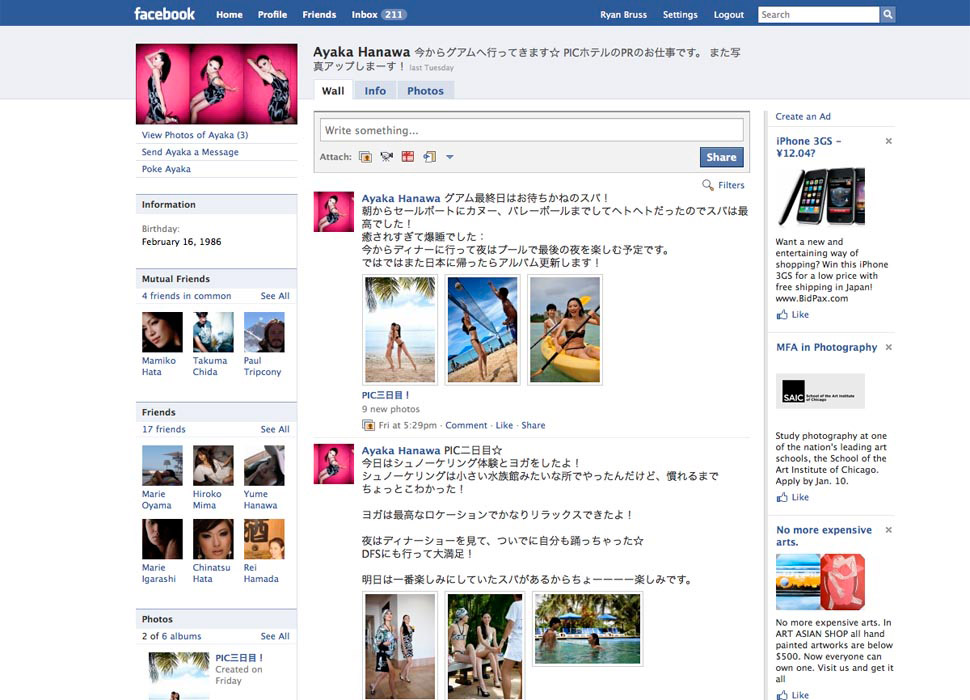Open iPhone 3GS – ¥12.04? ad title
970x700 pixels.
pyautogui.click(x=809, y=147)
